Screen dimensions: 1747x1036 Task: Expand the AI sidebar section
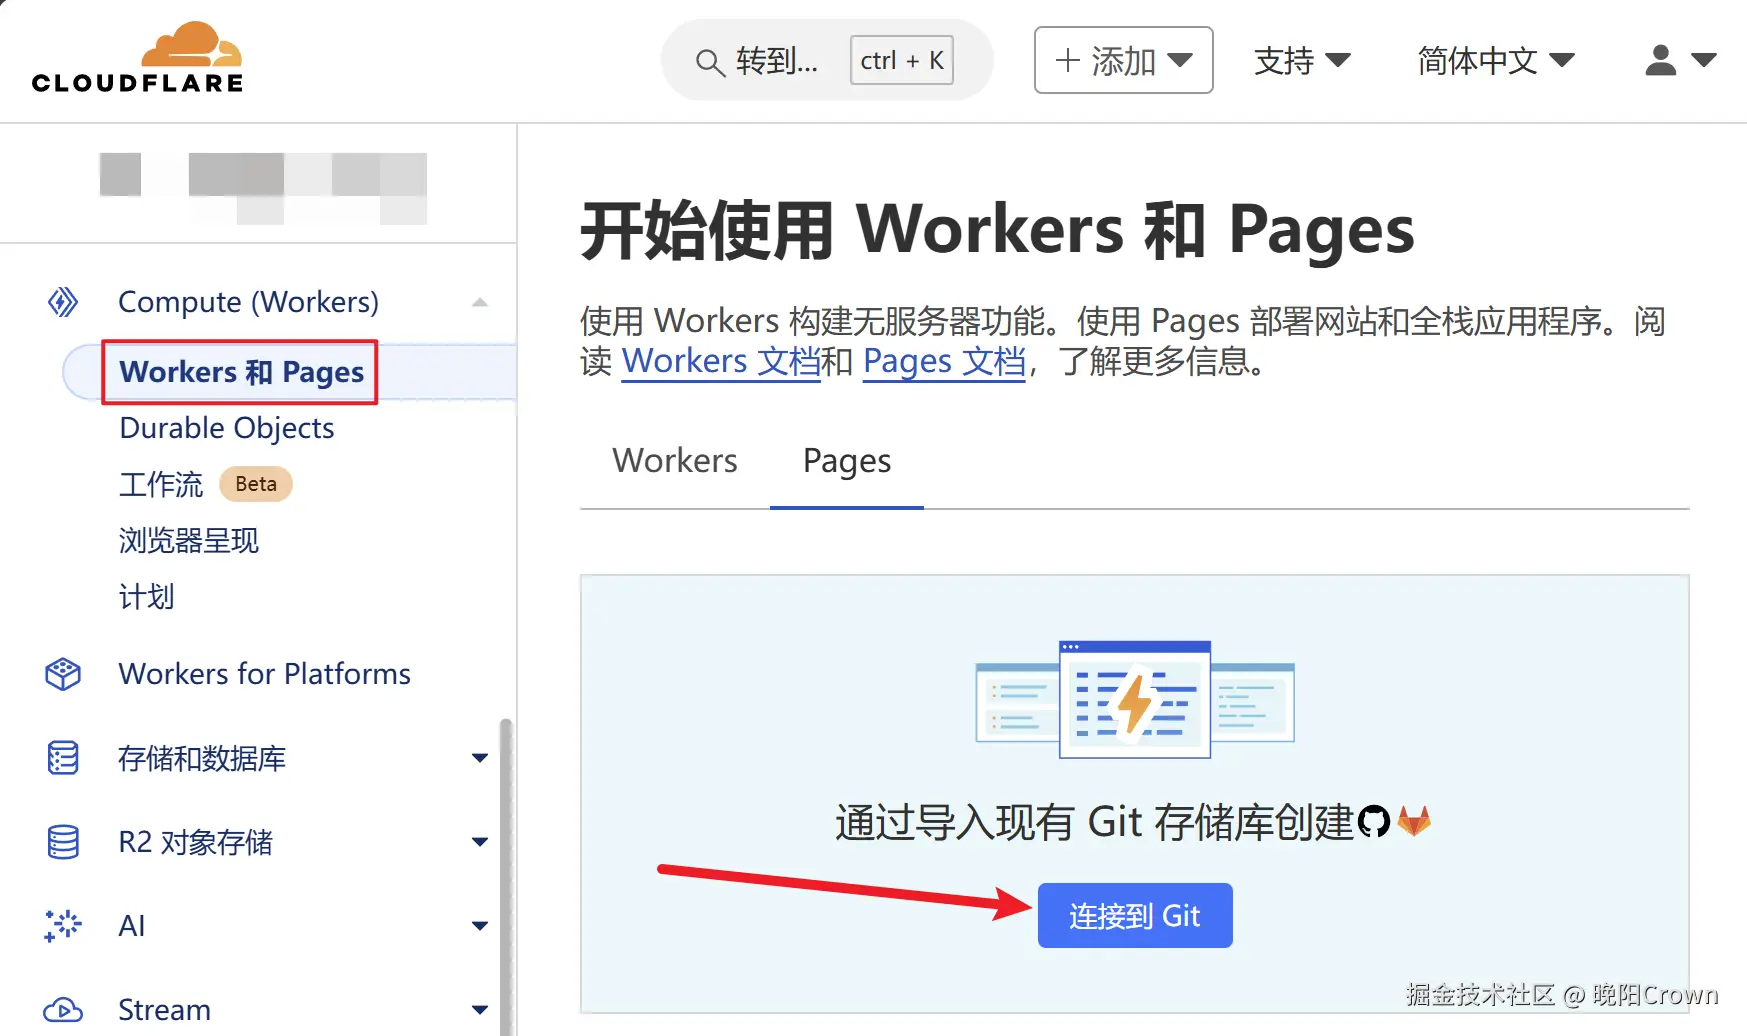(480, 926)
